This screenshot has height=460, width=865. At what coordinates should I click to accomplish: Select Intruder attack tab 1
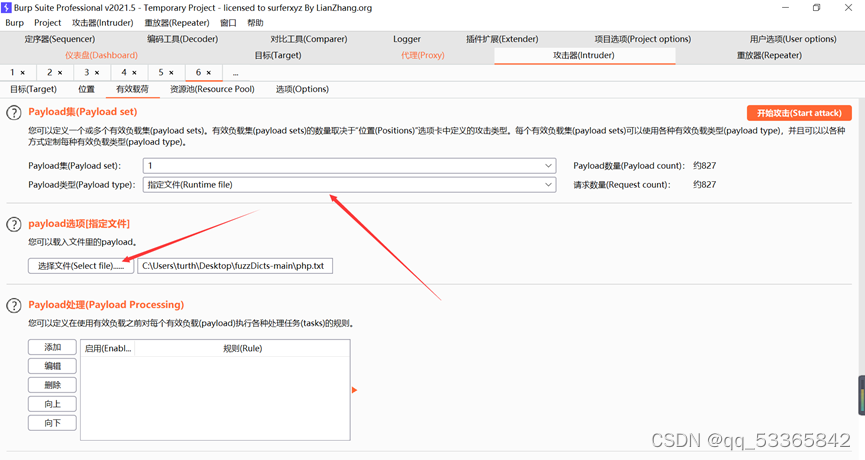point(13,72)
